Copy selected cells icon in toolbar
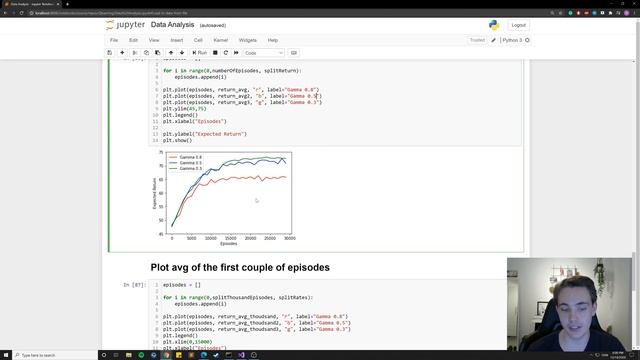Viewport: 640px width, 360px height. (146, 53)
